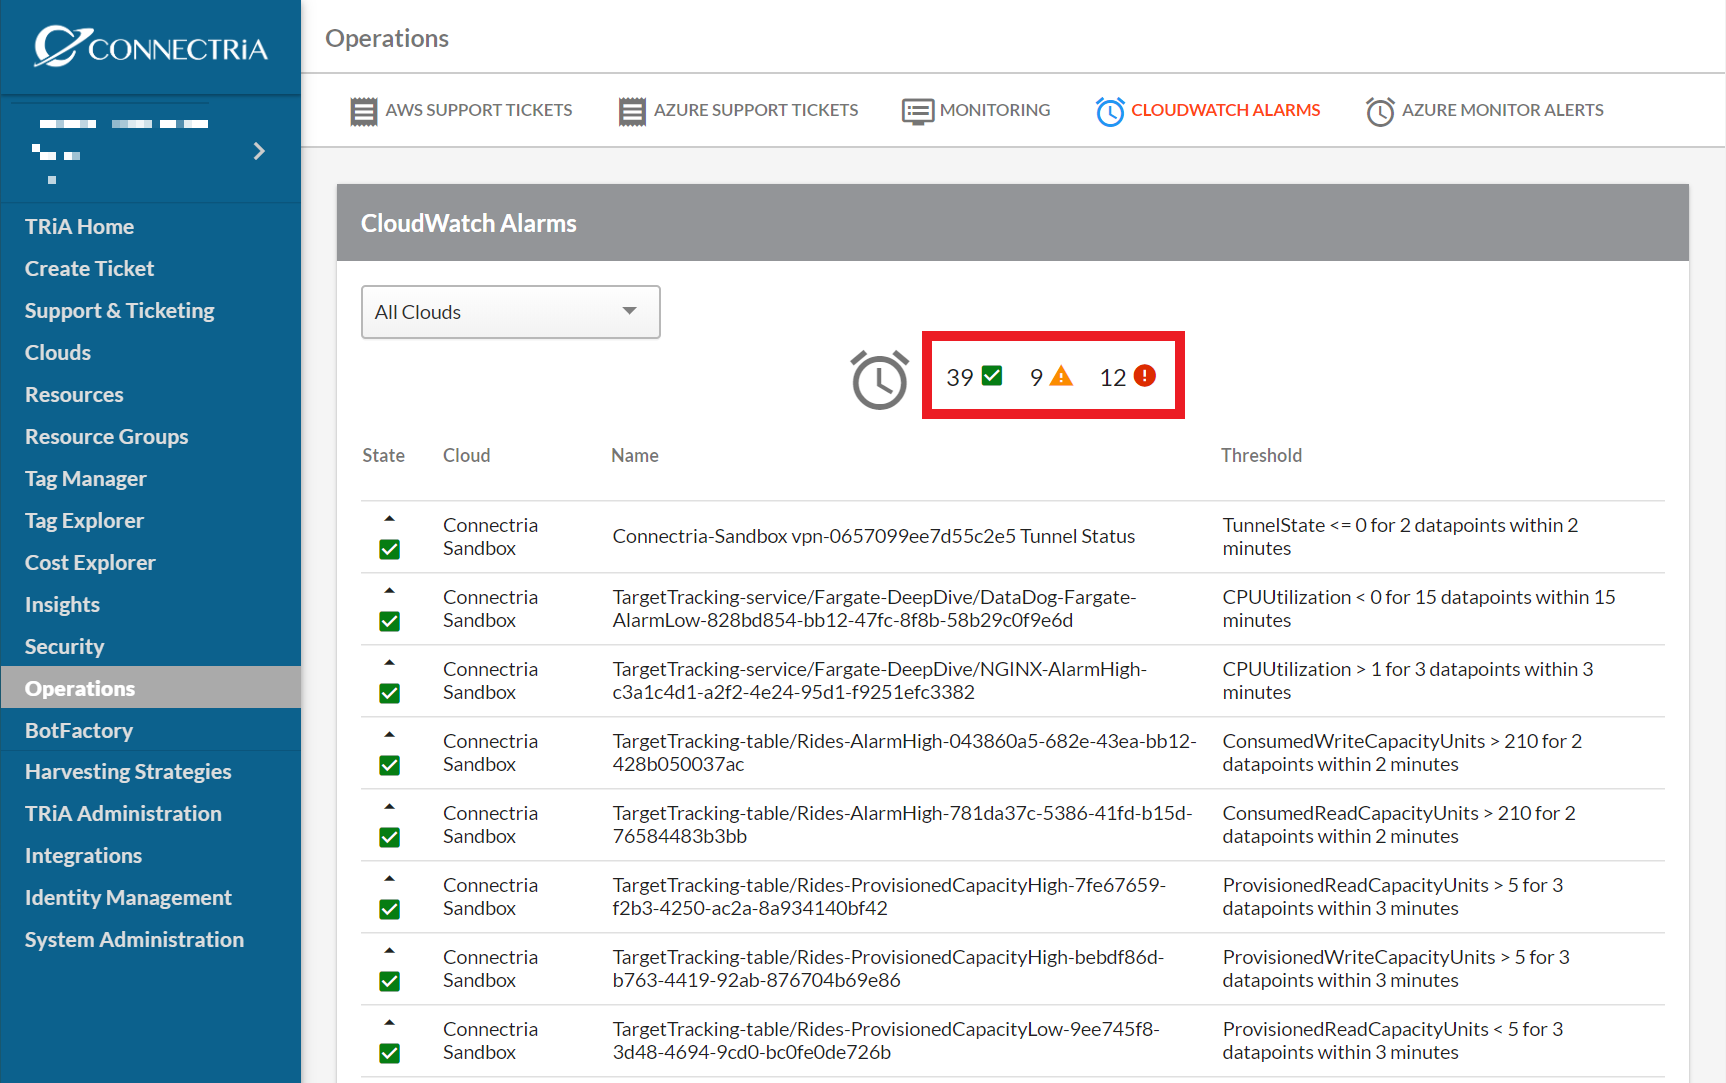Image resolution: width=1726 pixels, height=1083 pixels.
Task: Click the CloudWatch Alarms clock icon in tab
Action: 1110,111
